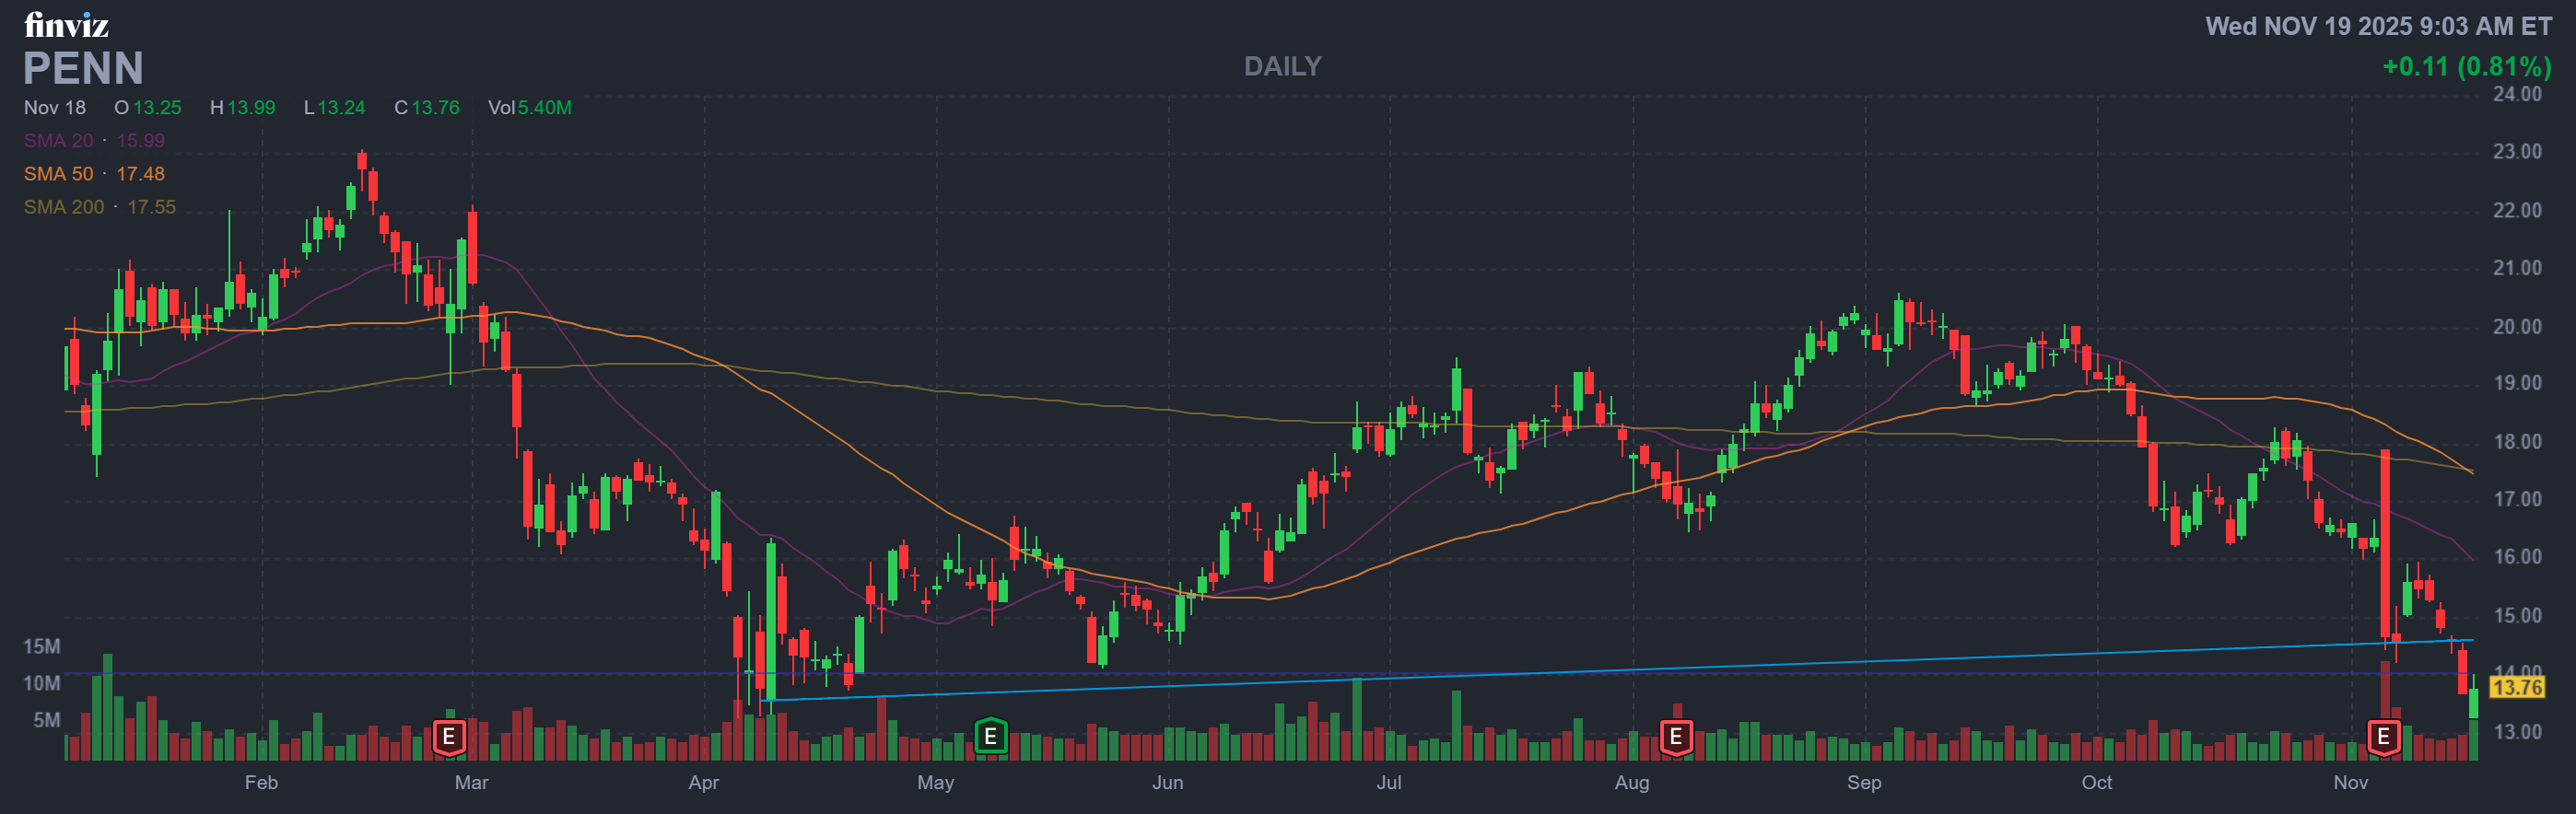Click the PENN ticker symbol
Image resolution: width=2576 pixels, height=814 pixels.
[x=83, y=69]
